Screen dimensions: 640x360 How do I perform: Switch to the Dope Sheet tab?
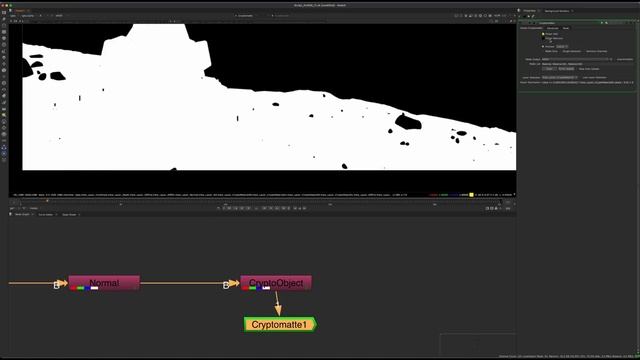(x=69, y=214)
